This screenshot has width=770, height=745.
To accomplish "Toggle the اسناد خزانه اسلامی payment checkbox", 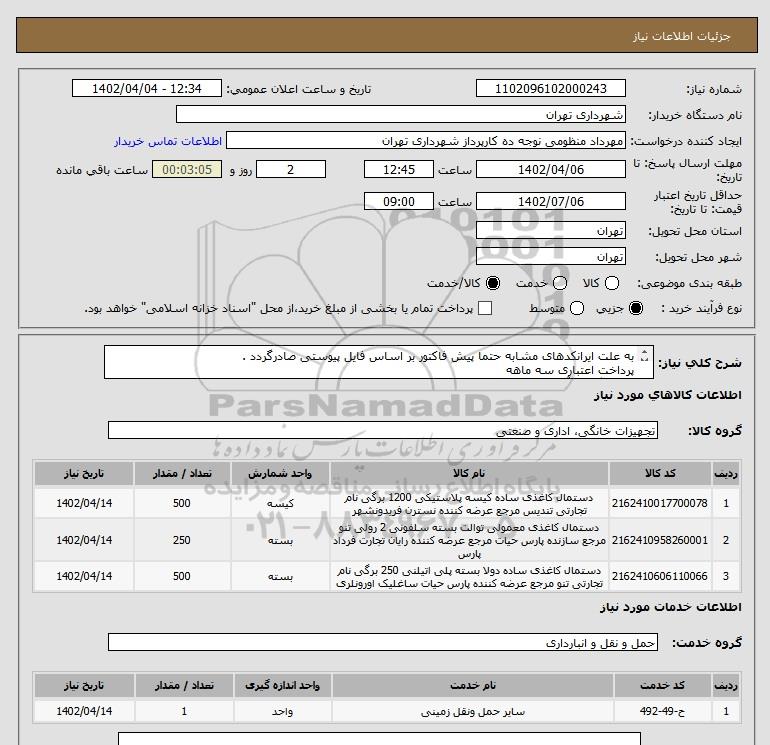I will tap(485, 308).
